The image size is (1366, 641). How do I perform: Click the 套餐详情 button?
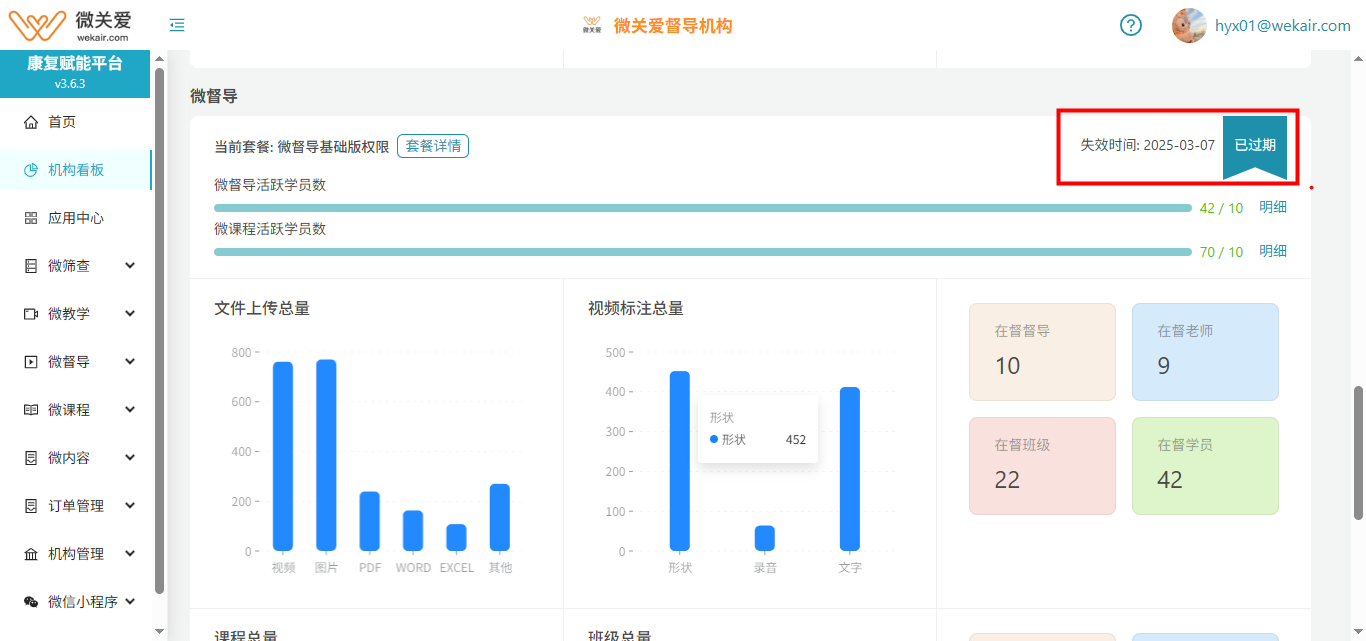tap(433, 146)
